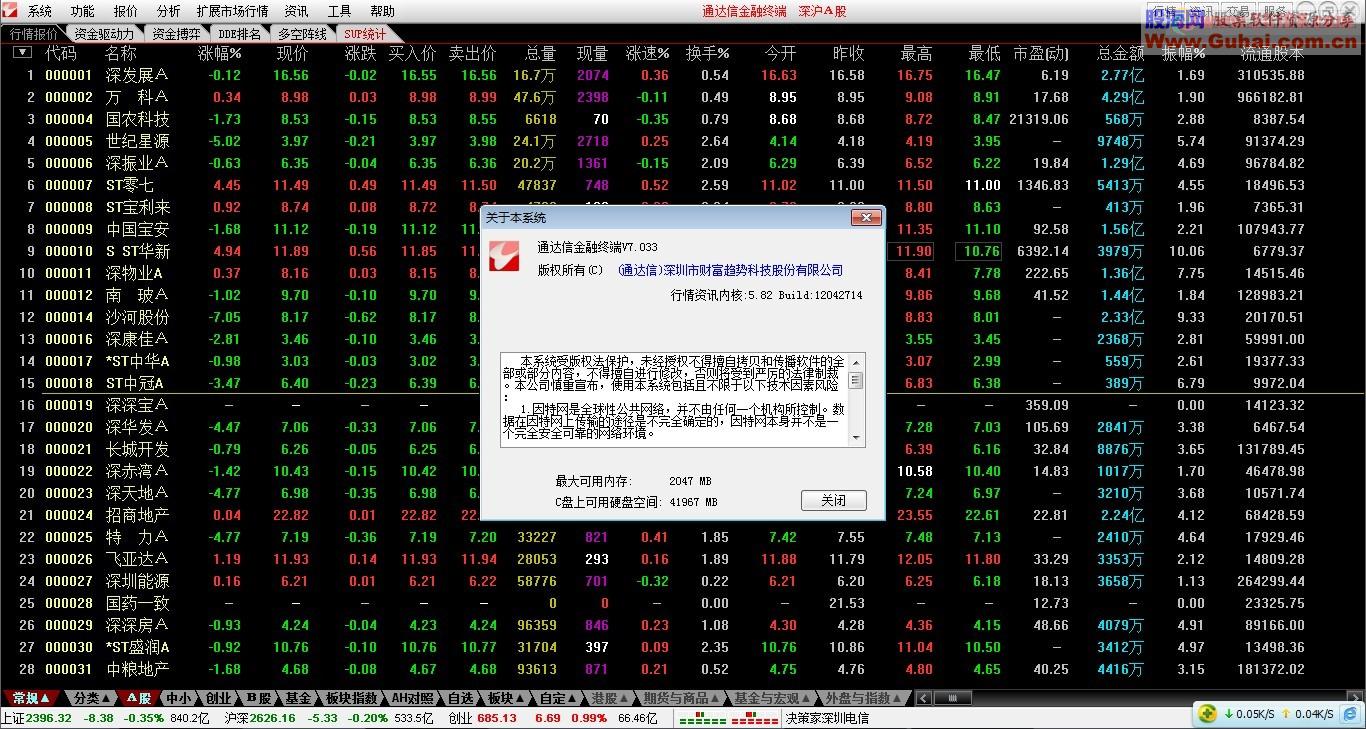Viewport: 1366px width, 729px height.
Task: Click the legal text box's vertical scrollbar thumb
Action: [x=855, y=380]
